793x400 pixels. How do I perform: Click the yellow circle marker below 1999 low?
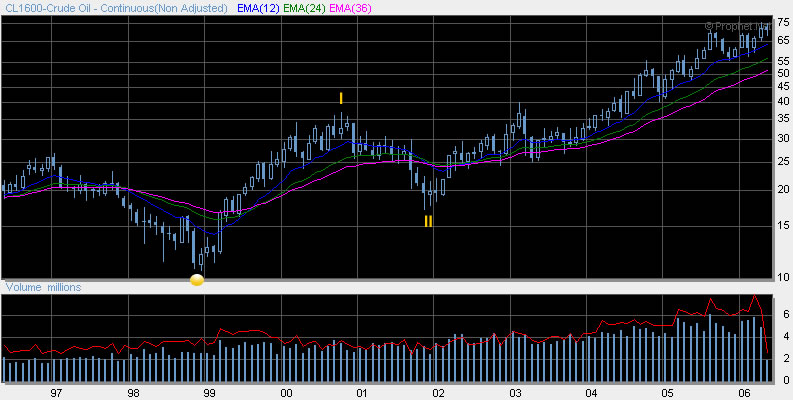[x=197, y=280]
